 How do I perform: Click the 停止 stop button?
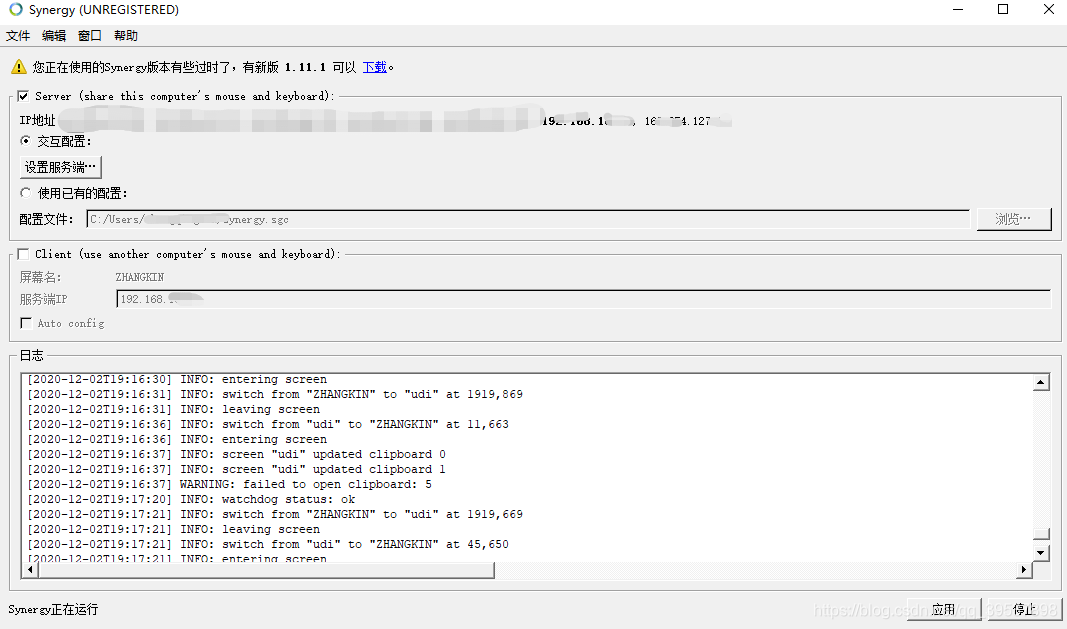(1024, 609)
